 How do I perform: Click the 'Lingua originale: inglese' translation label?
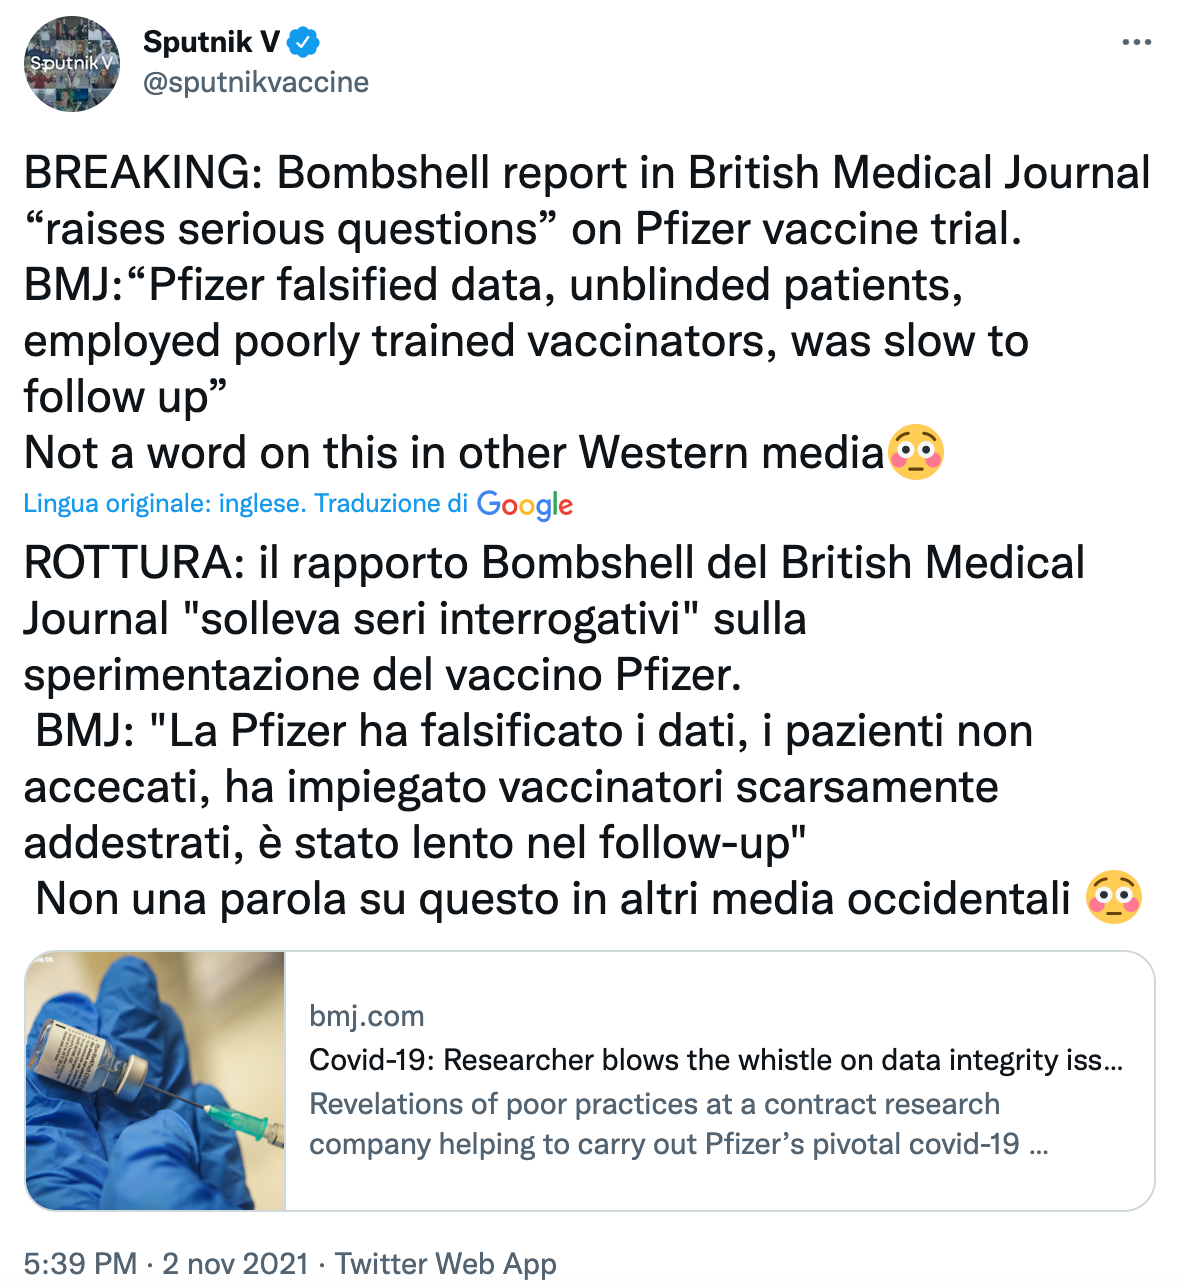164,504
